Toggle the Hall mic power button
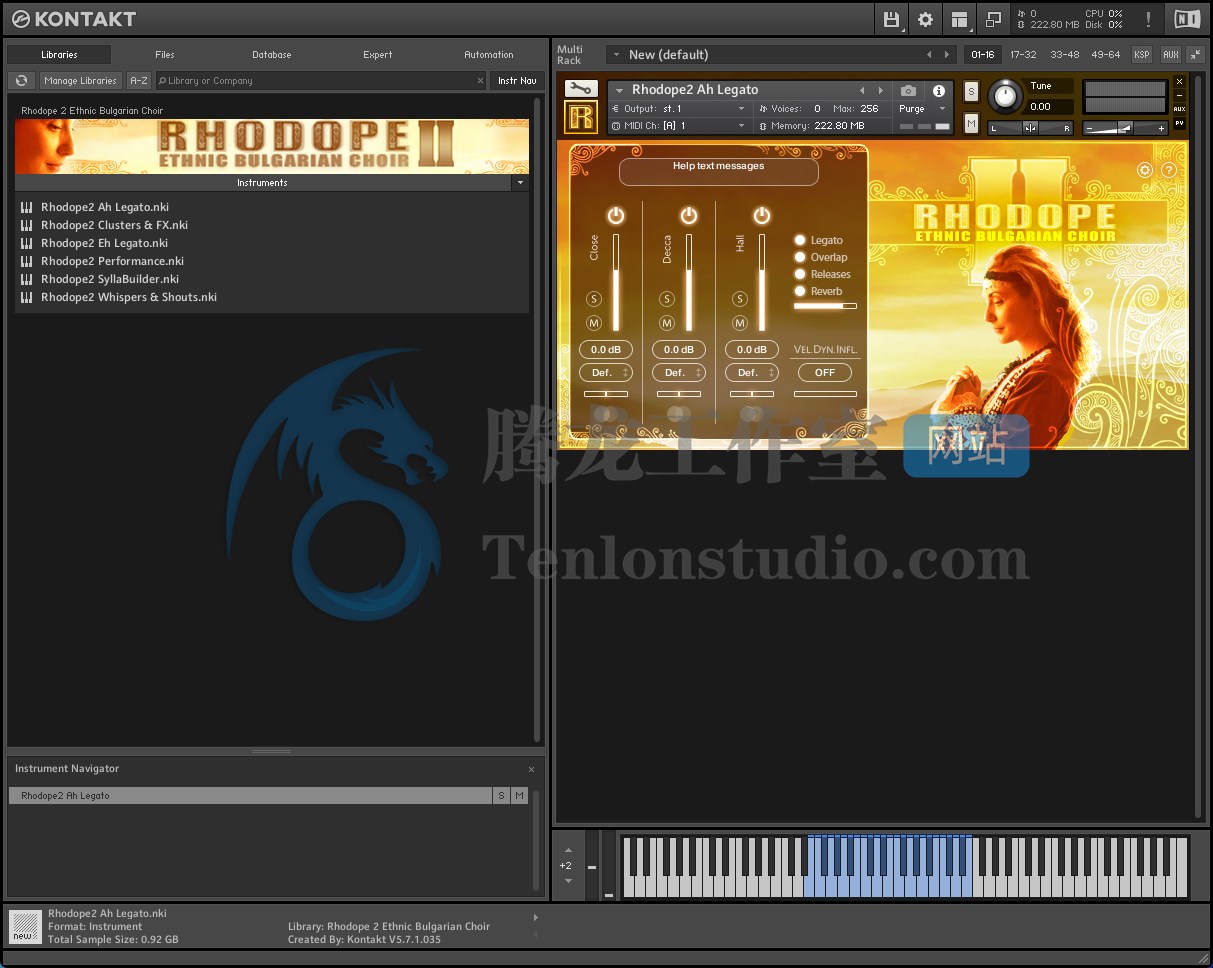1213x968 pixels. point(761,215)
